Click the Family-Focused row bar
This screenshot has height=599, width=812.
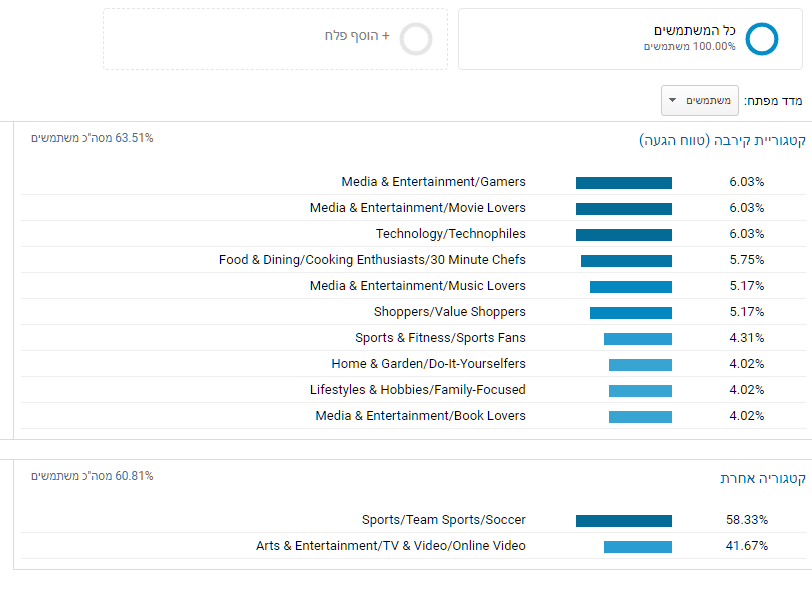click(640, 391)
